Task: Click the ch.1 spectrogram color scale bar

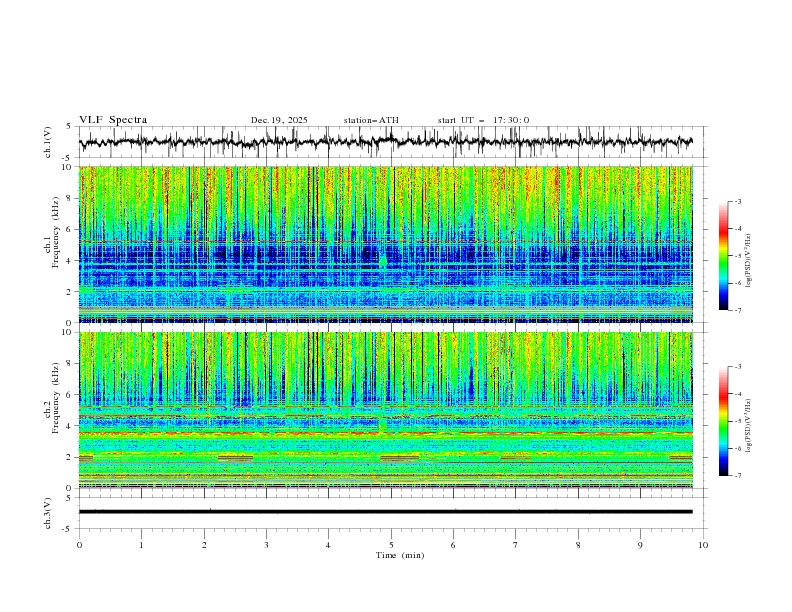Action: tap(724, 256)
